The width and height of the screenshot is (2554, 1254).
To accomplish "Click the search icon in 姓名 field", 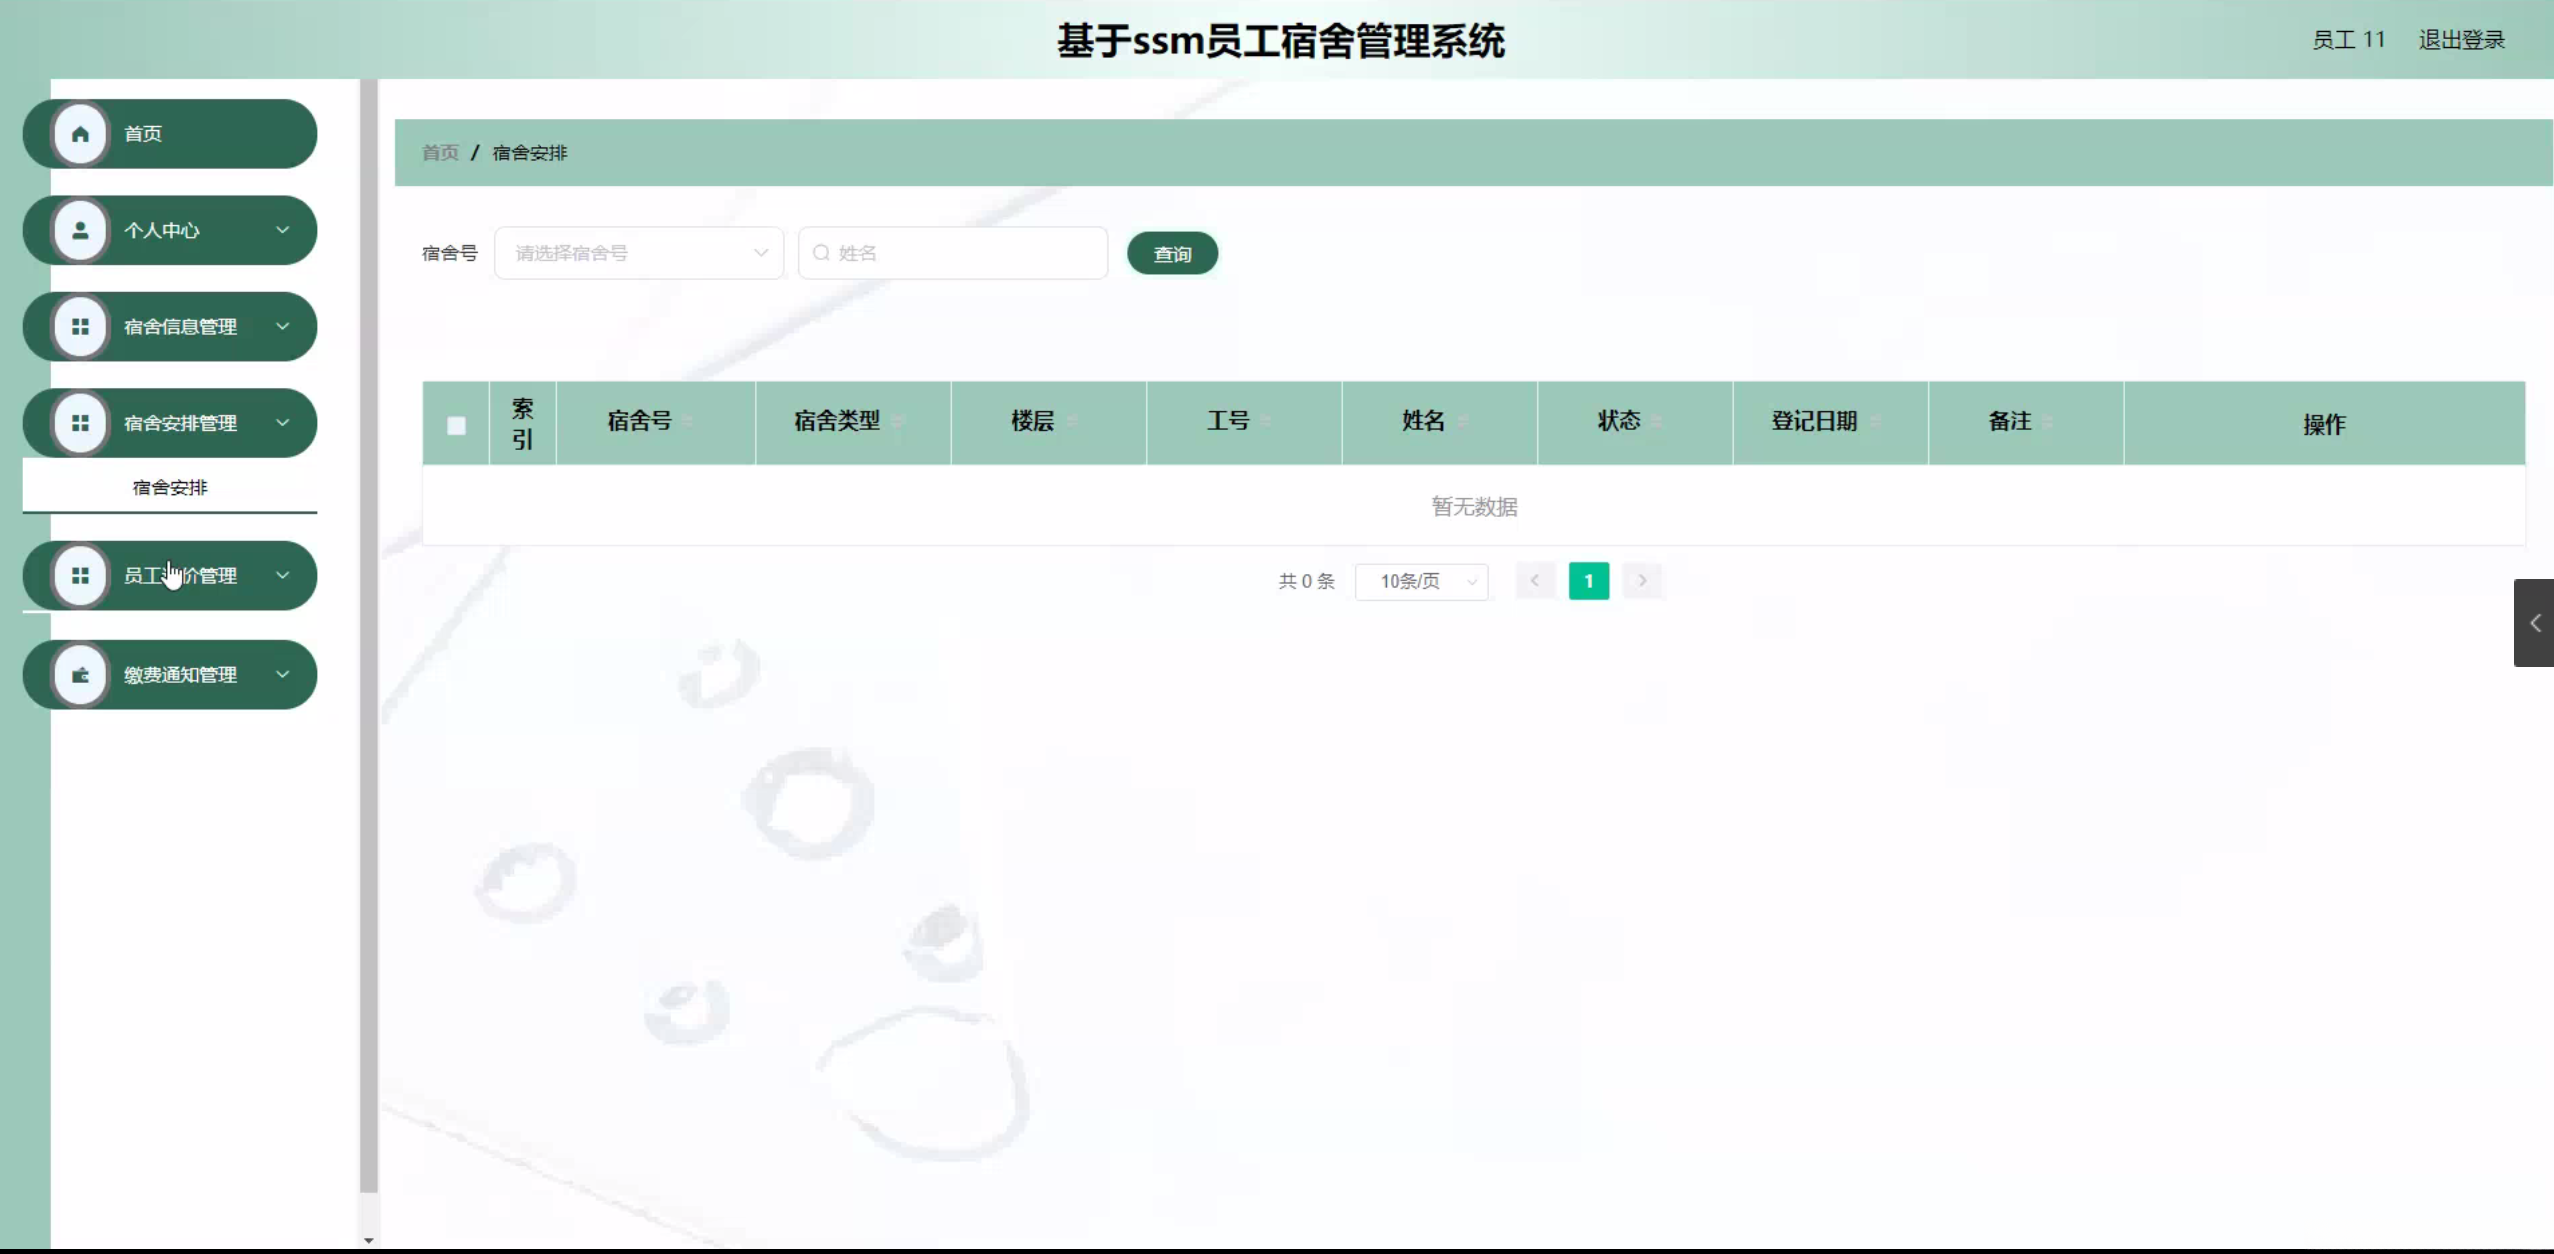I will click(x=821, y=253).
